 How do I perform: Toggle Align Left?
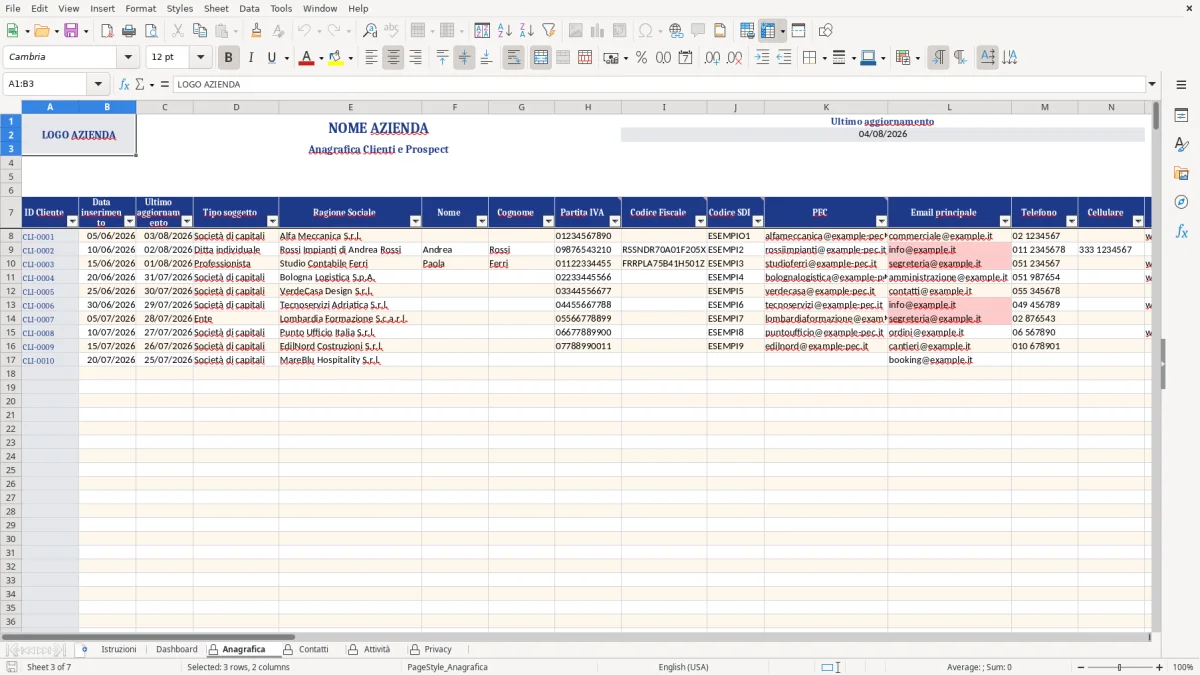(x=371, y=58)
